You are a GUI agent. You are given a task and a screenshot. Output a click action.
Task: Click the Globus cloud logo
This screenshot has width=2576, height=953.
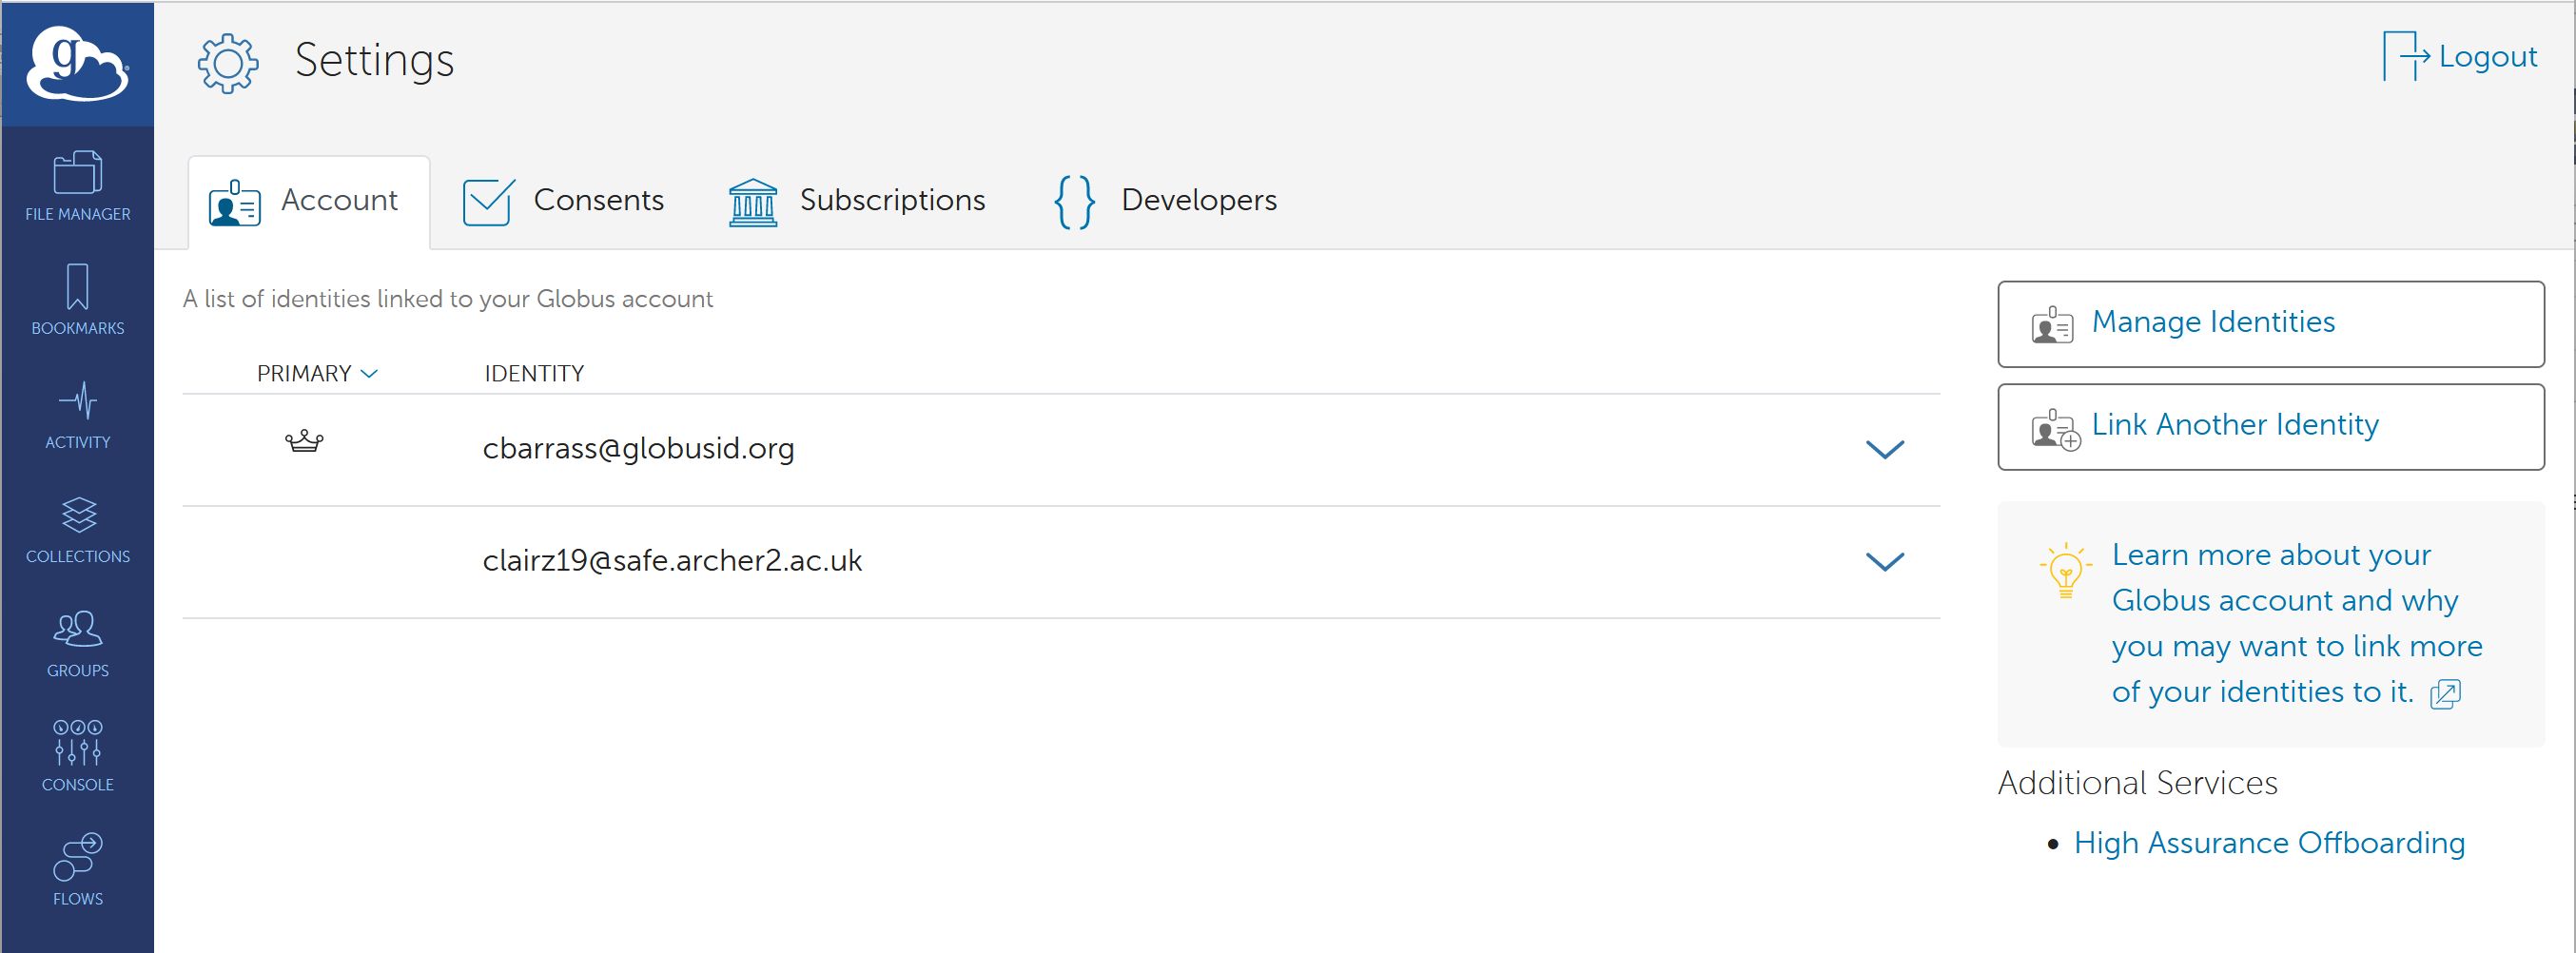coord(77,63)
